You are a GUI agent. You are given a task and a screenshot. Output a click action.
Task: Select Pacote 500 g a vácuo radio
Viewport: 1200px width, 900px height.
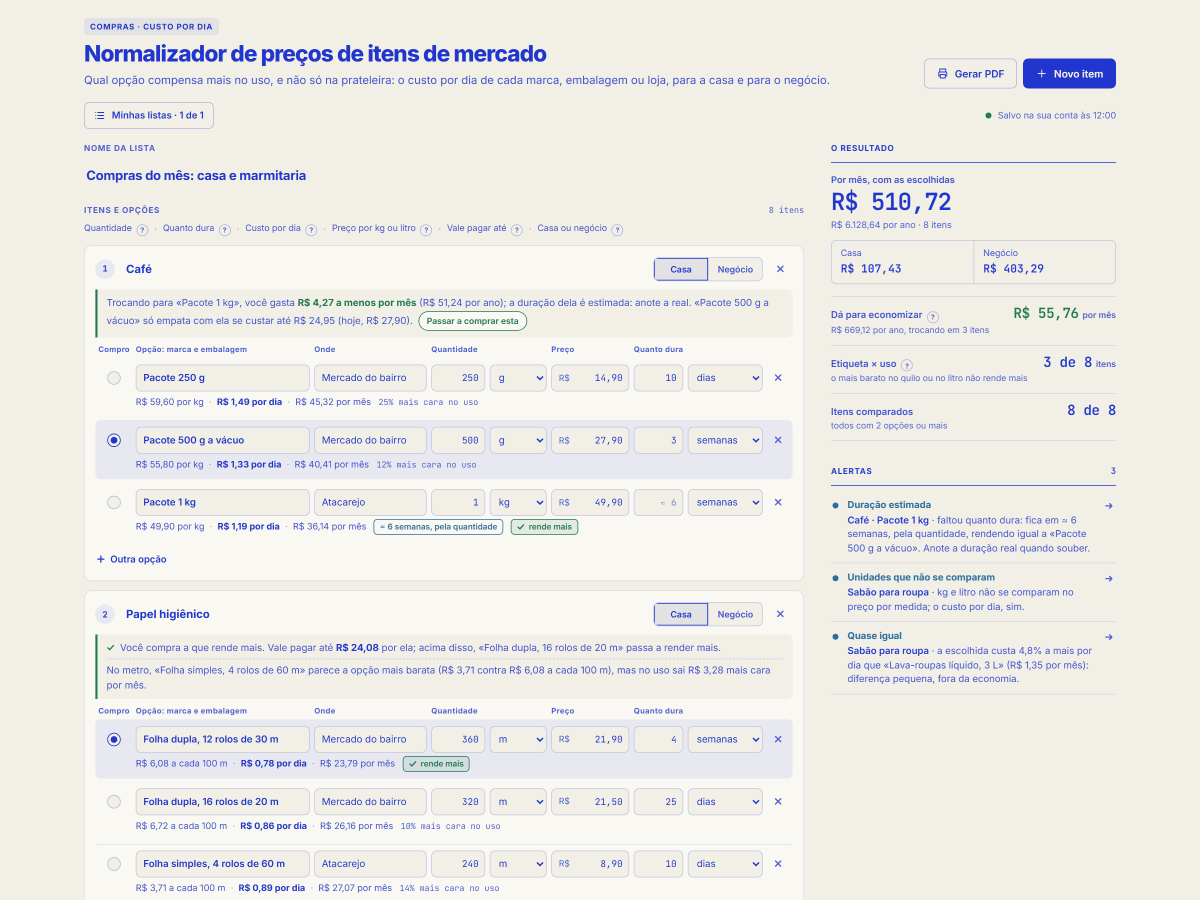(x=114, y=440)
